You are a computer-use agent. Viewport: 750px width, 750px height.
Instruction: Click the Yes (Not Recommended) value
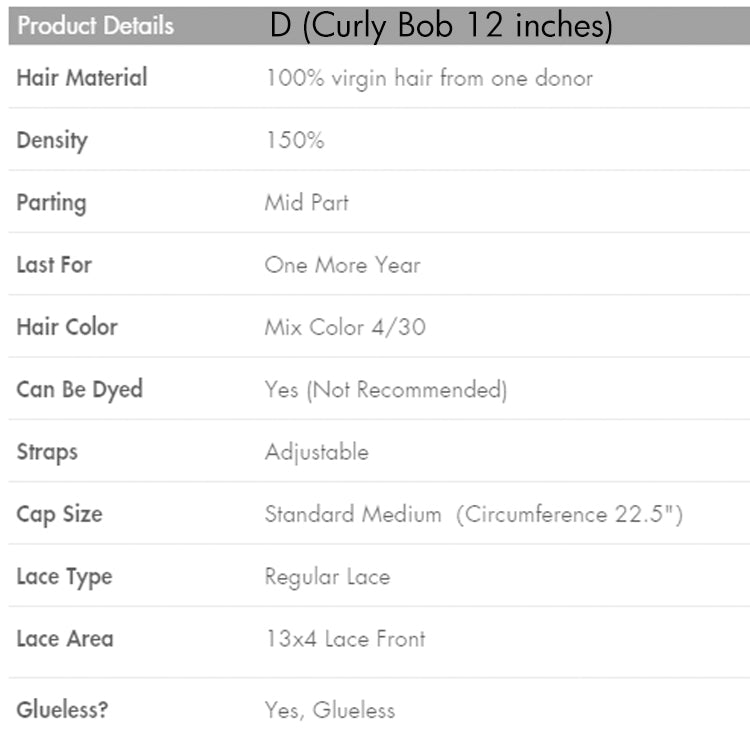385,389
